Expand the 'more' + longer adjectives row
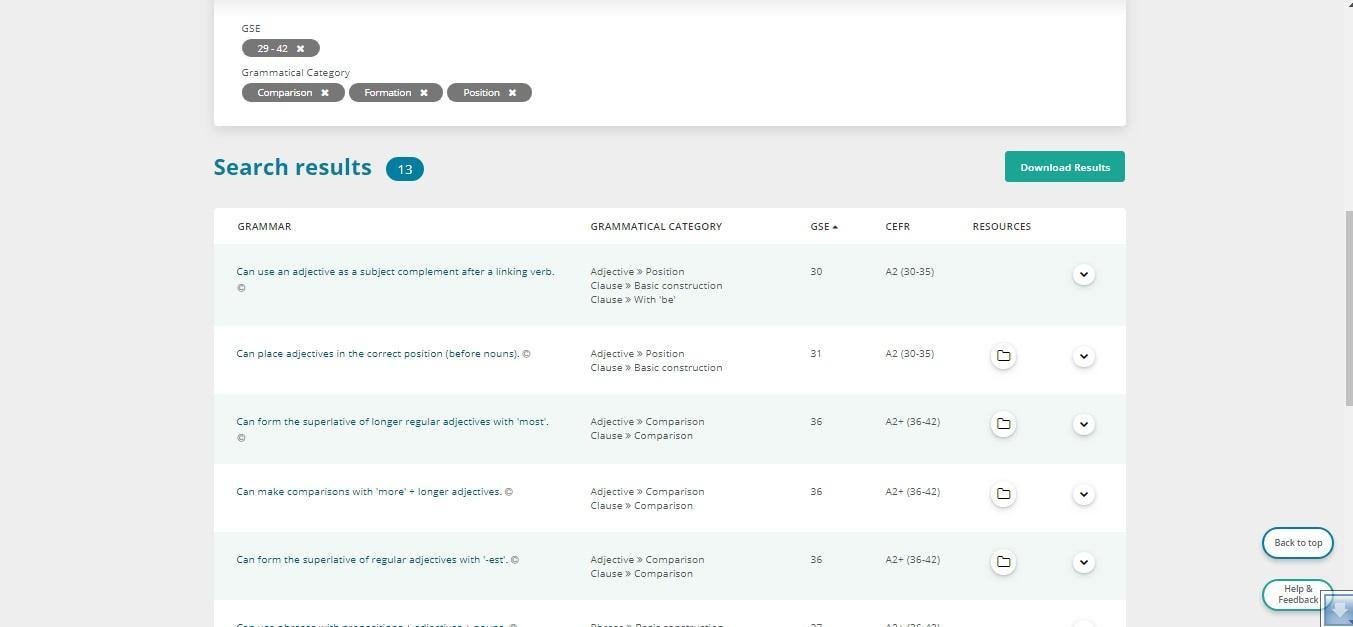The image size is (1353, 627). coord(1083,494)
